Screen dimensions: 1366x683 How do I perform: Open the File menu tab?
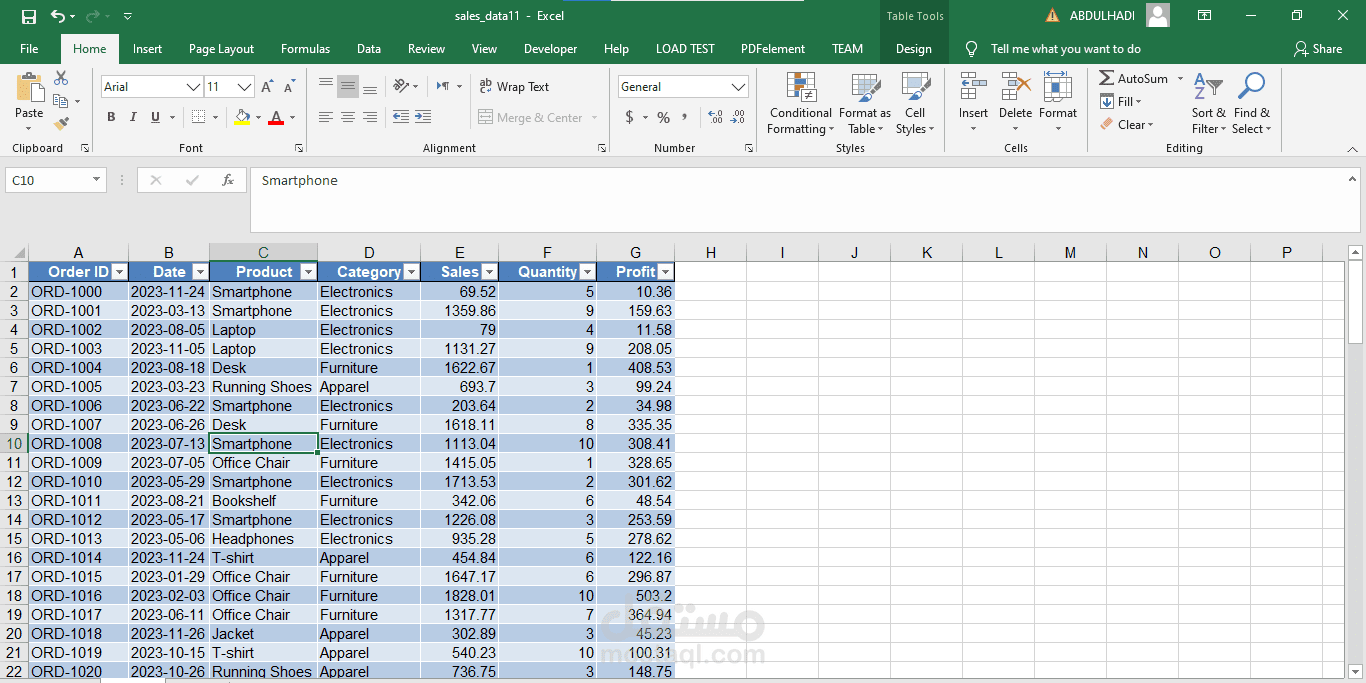[x=29, y=49]
